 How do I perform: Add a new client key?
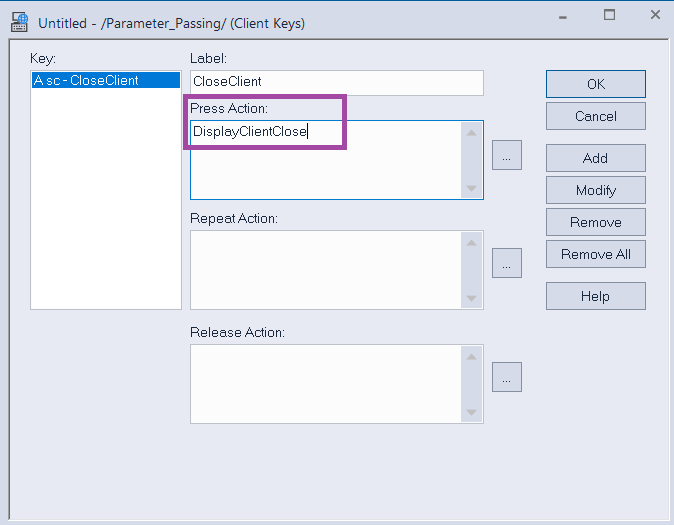click(596, 158)
